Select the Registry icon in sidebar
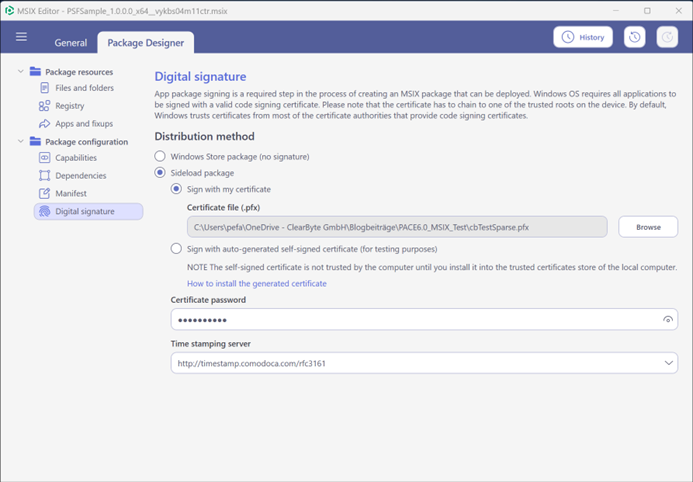The image size is (693, 482). 44,106
